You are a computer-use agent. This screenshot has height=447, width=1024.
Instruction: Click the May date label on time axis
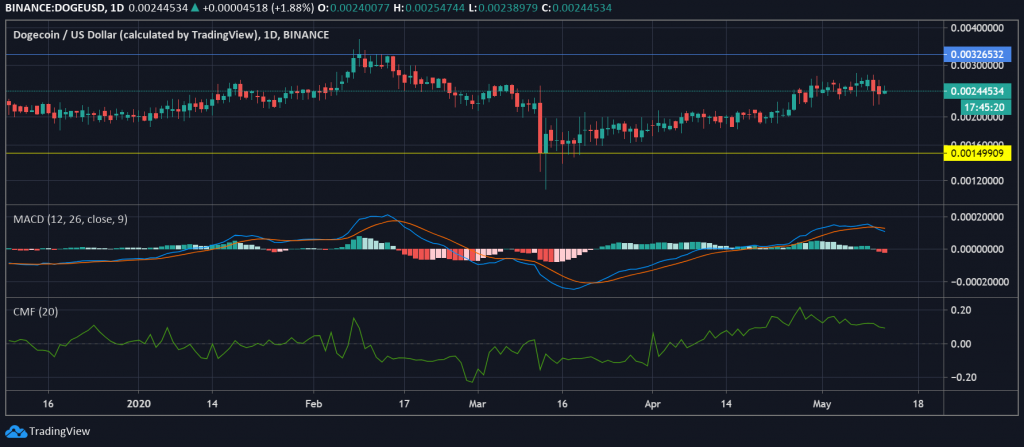(821, 403)
